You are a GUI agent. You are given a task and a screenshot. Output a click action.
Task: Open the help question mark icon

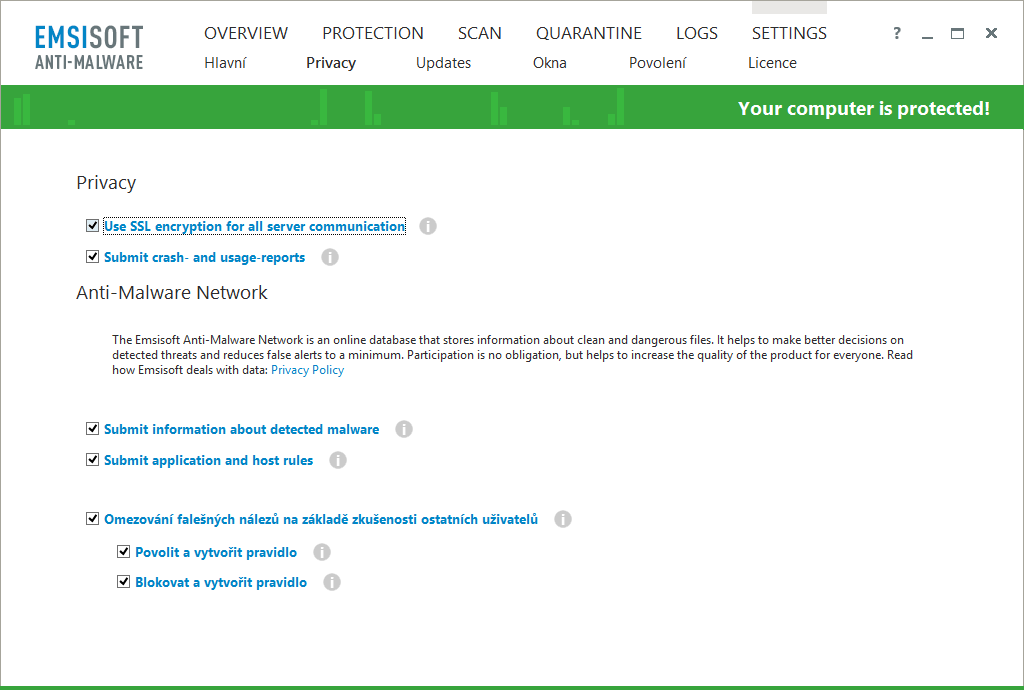[897, 33]
